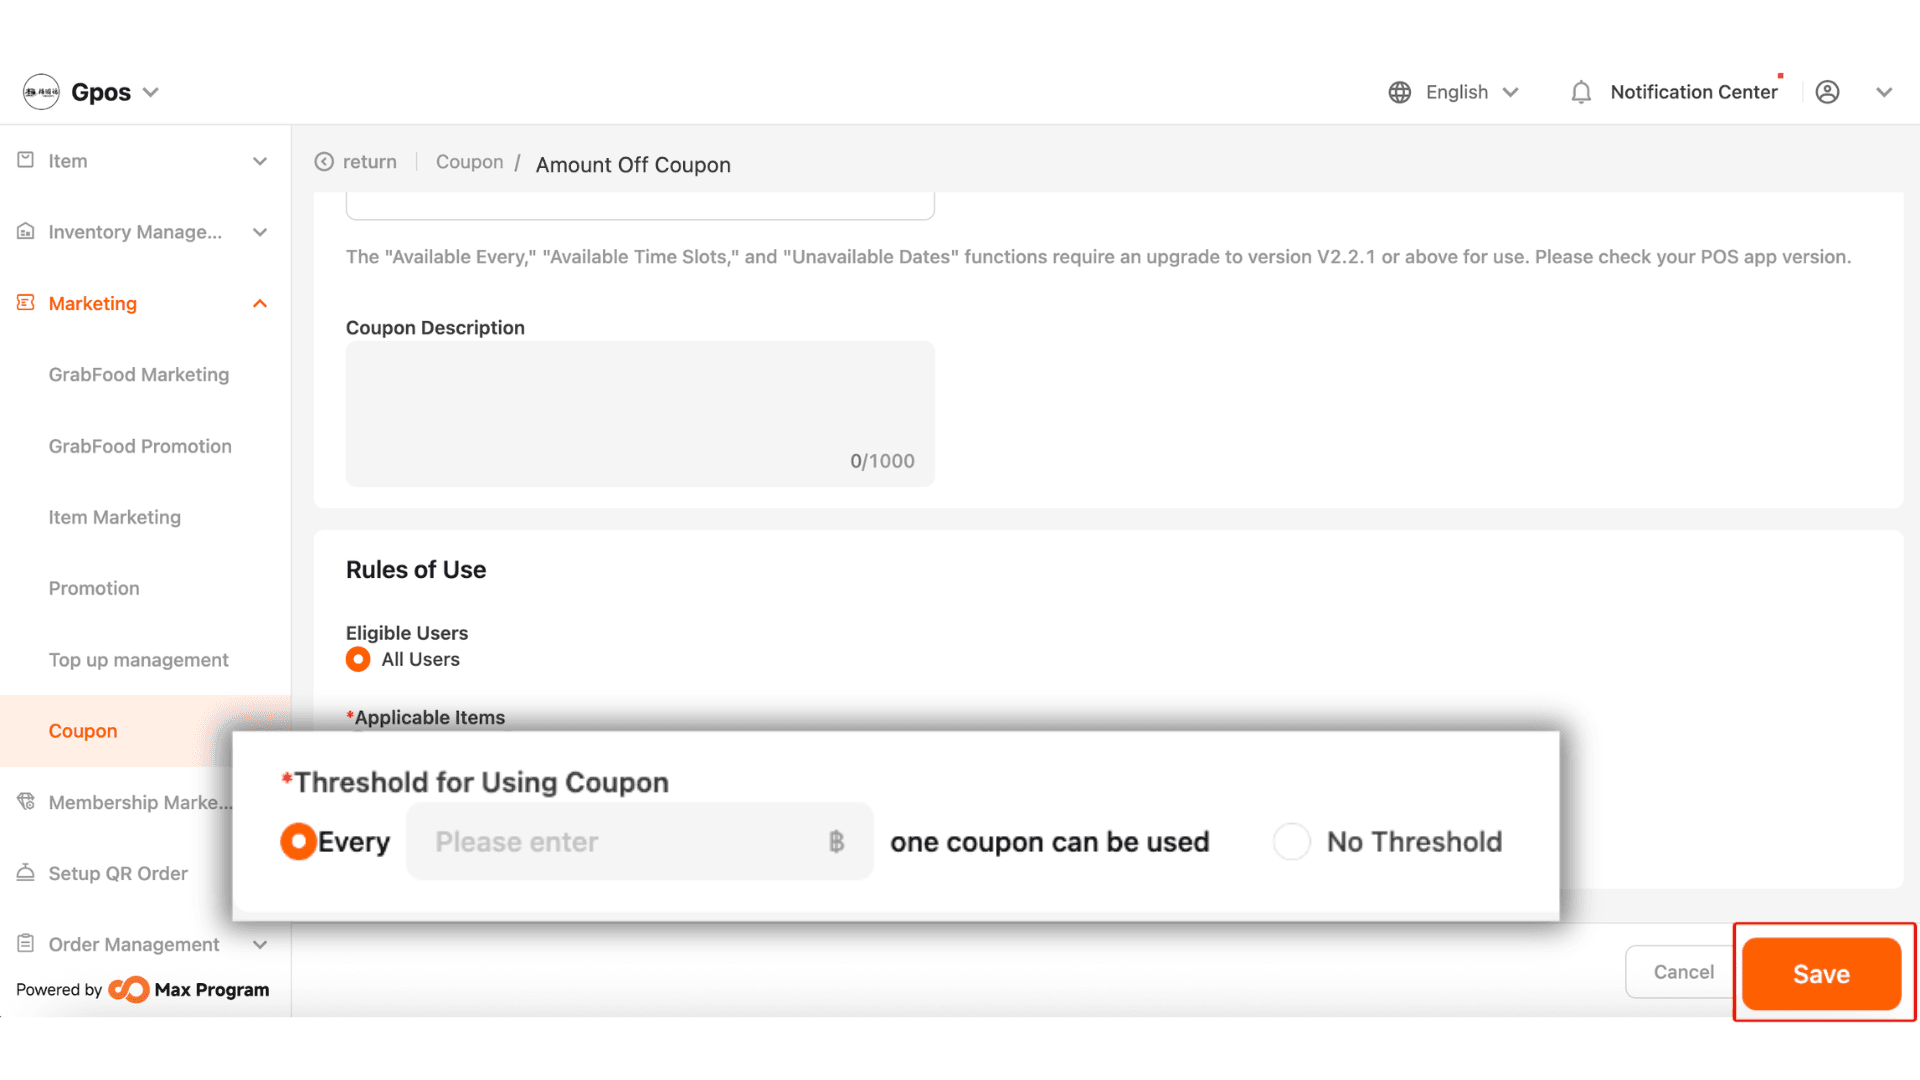This screenshot has width=1920, height=1080.
Task: Click the globe language icon
Action: [1400, 92]
